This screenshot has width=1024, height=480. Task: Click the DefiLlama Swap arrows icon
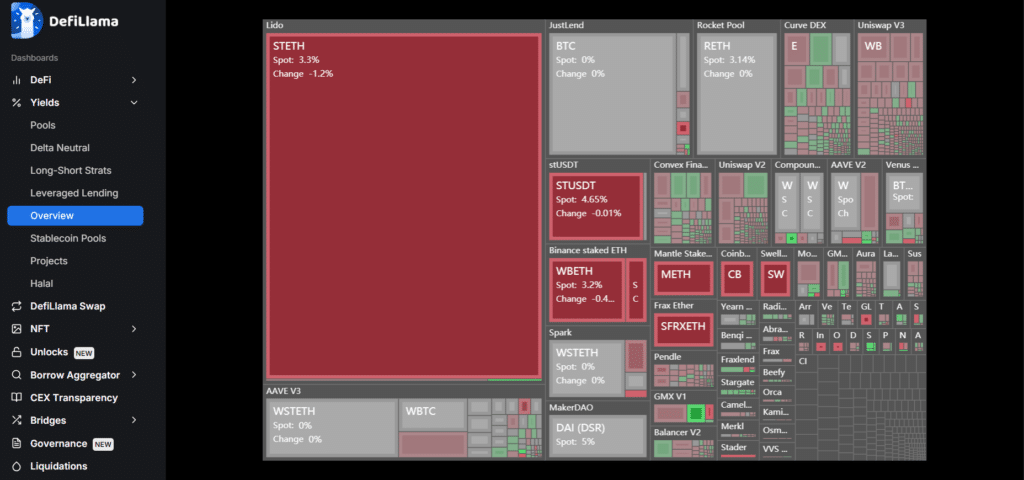(x=16, y=306)
